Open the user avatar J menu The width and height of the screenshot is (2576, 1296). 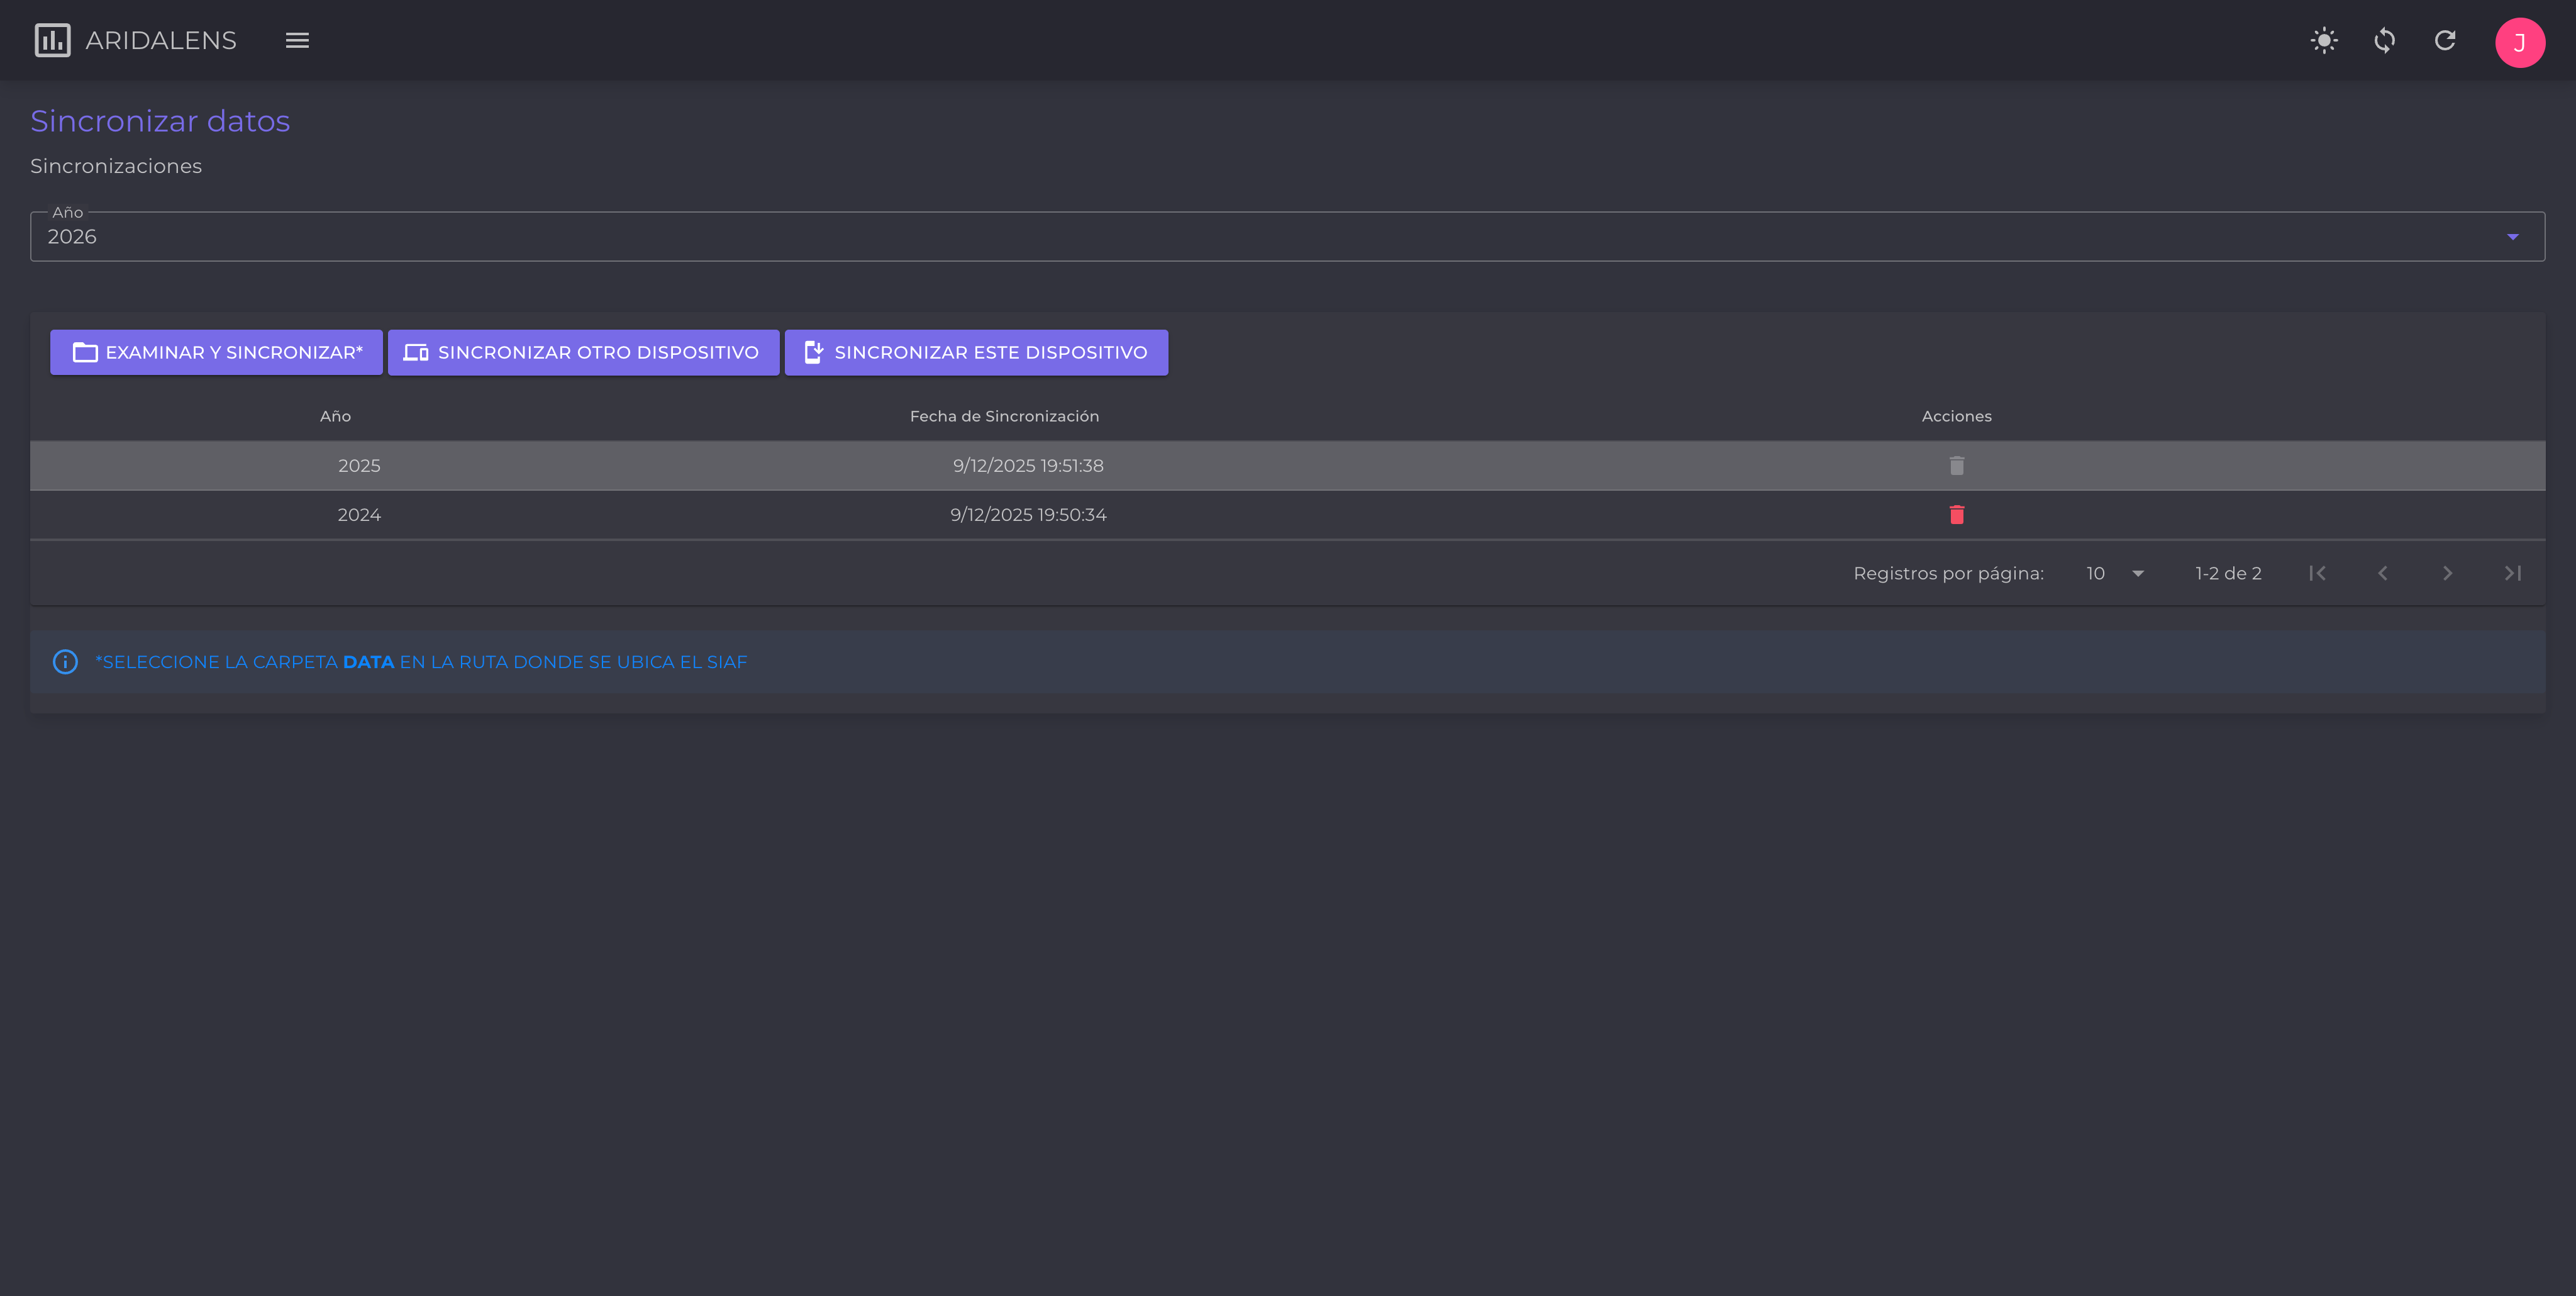coord(2519,42)
